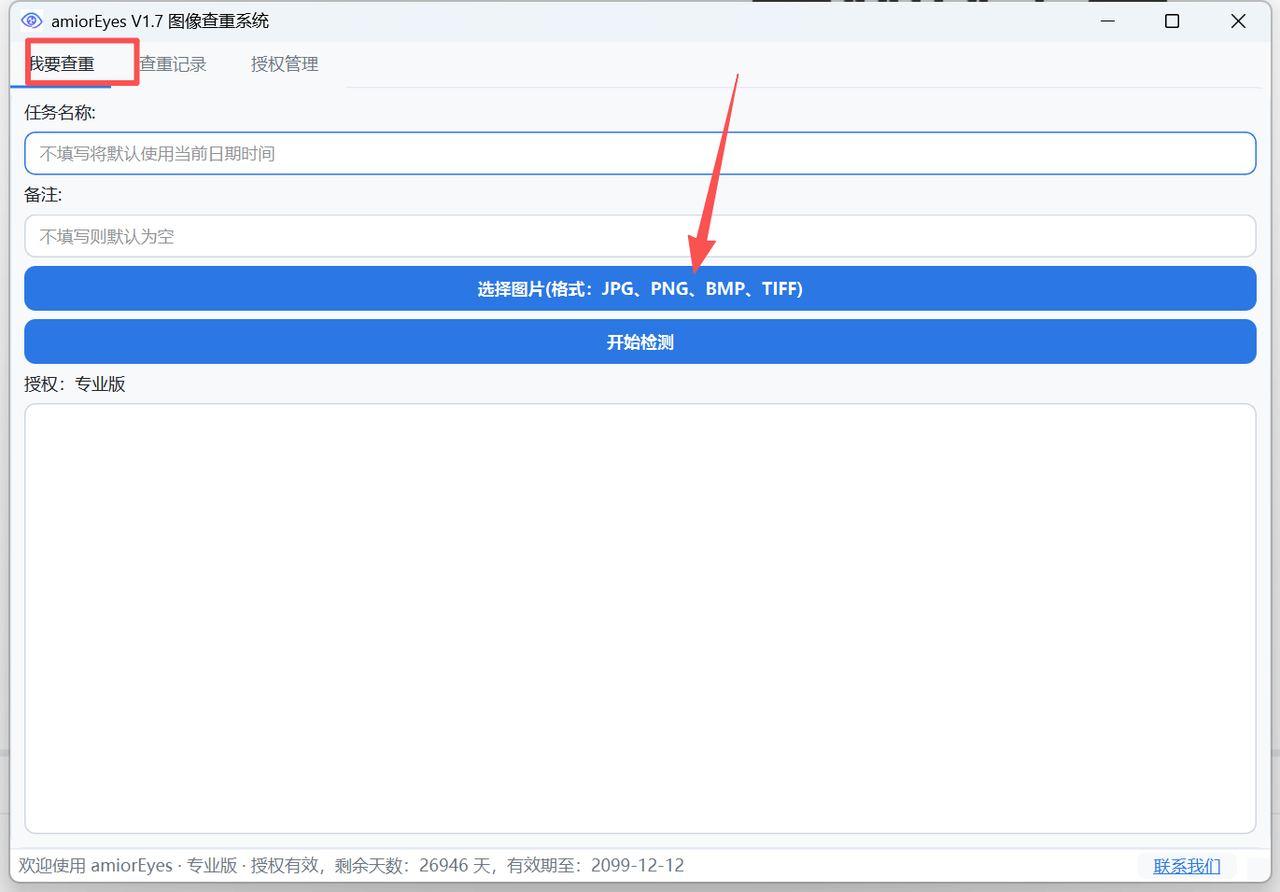Viewport: 1280px width, 892px height.
Task: Focus the 任务名称 input field
Action: pyautogui.click(x=640, y=154)
